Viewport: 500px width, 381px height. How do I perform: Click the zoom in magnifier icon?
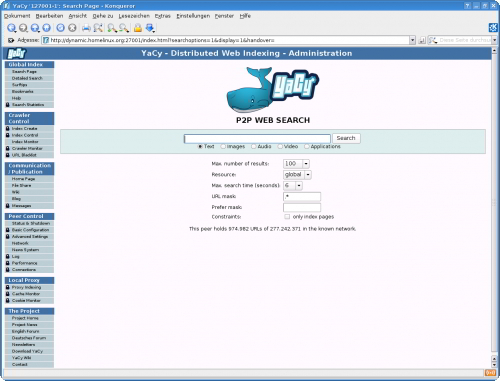coord(112,28)
